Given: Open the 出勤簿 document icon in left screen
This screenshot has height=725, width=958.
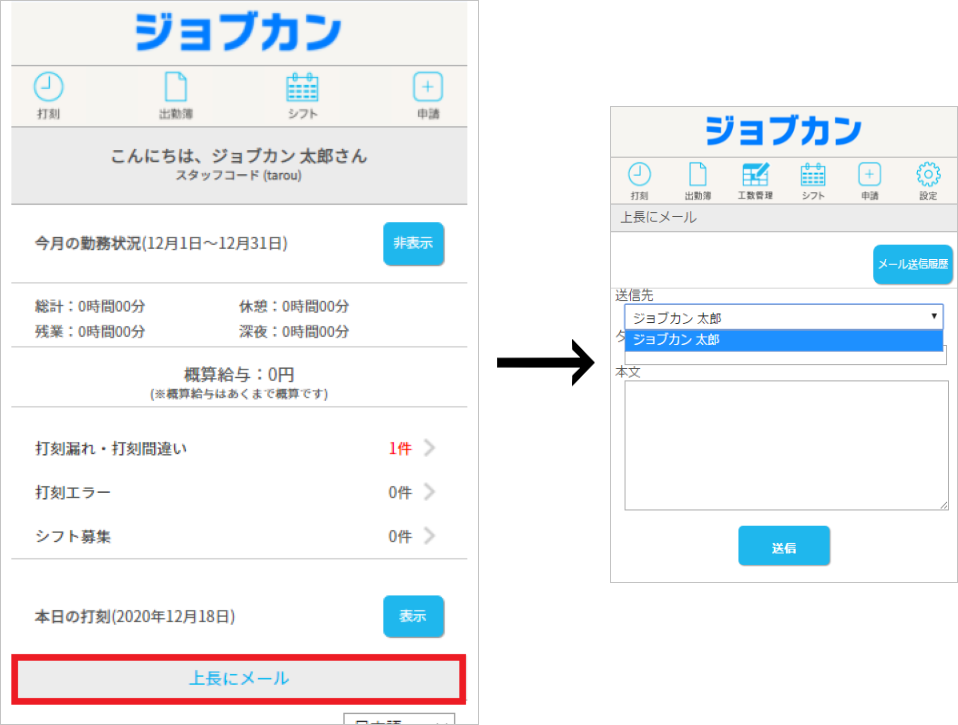Looking at the screenshot, I should coord(176,87).
